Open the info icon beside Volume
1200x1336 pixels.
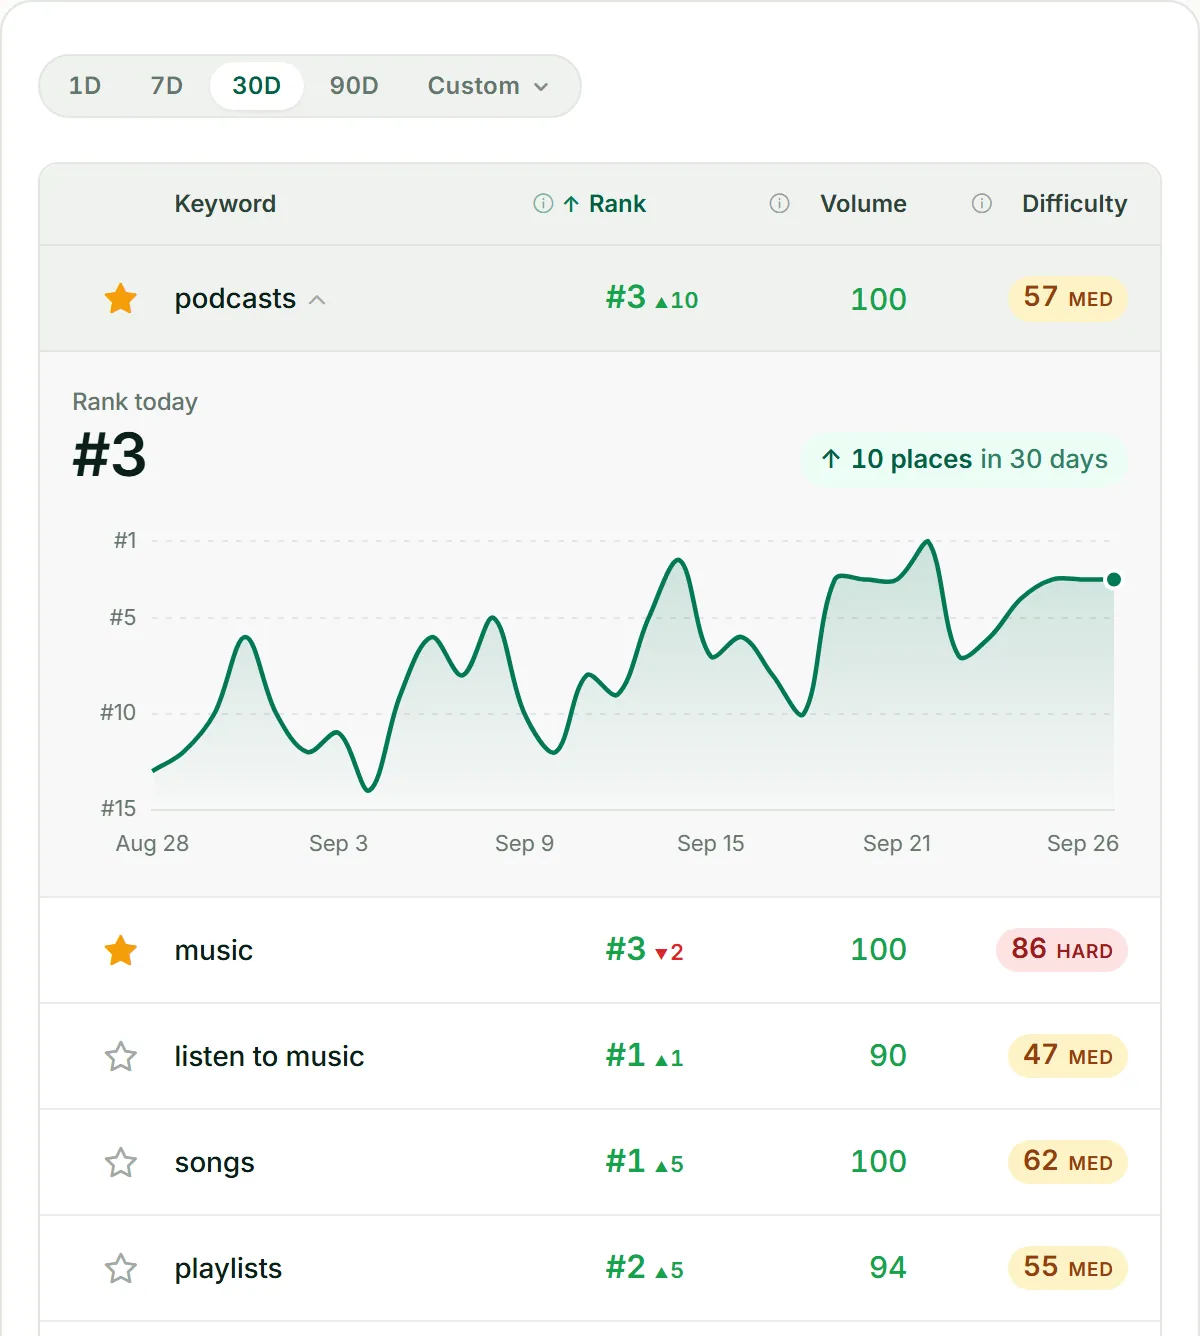pos(779,204)
